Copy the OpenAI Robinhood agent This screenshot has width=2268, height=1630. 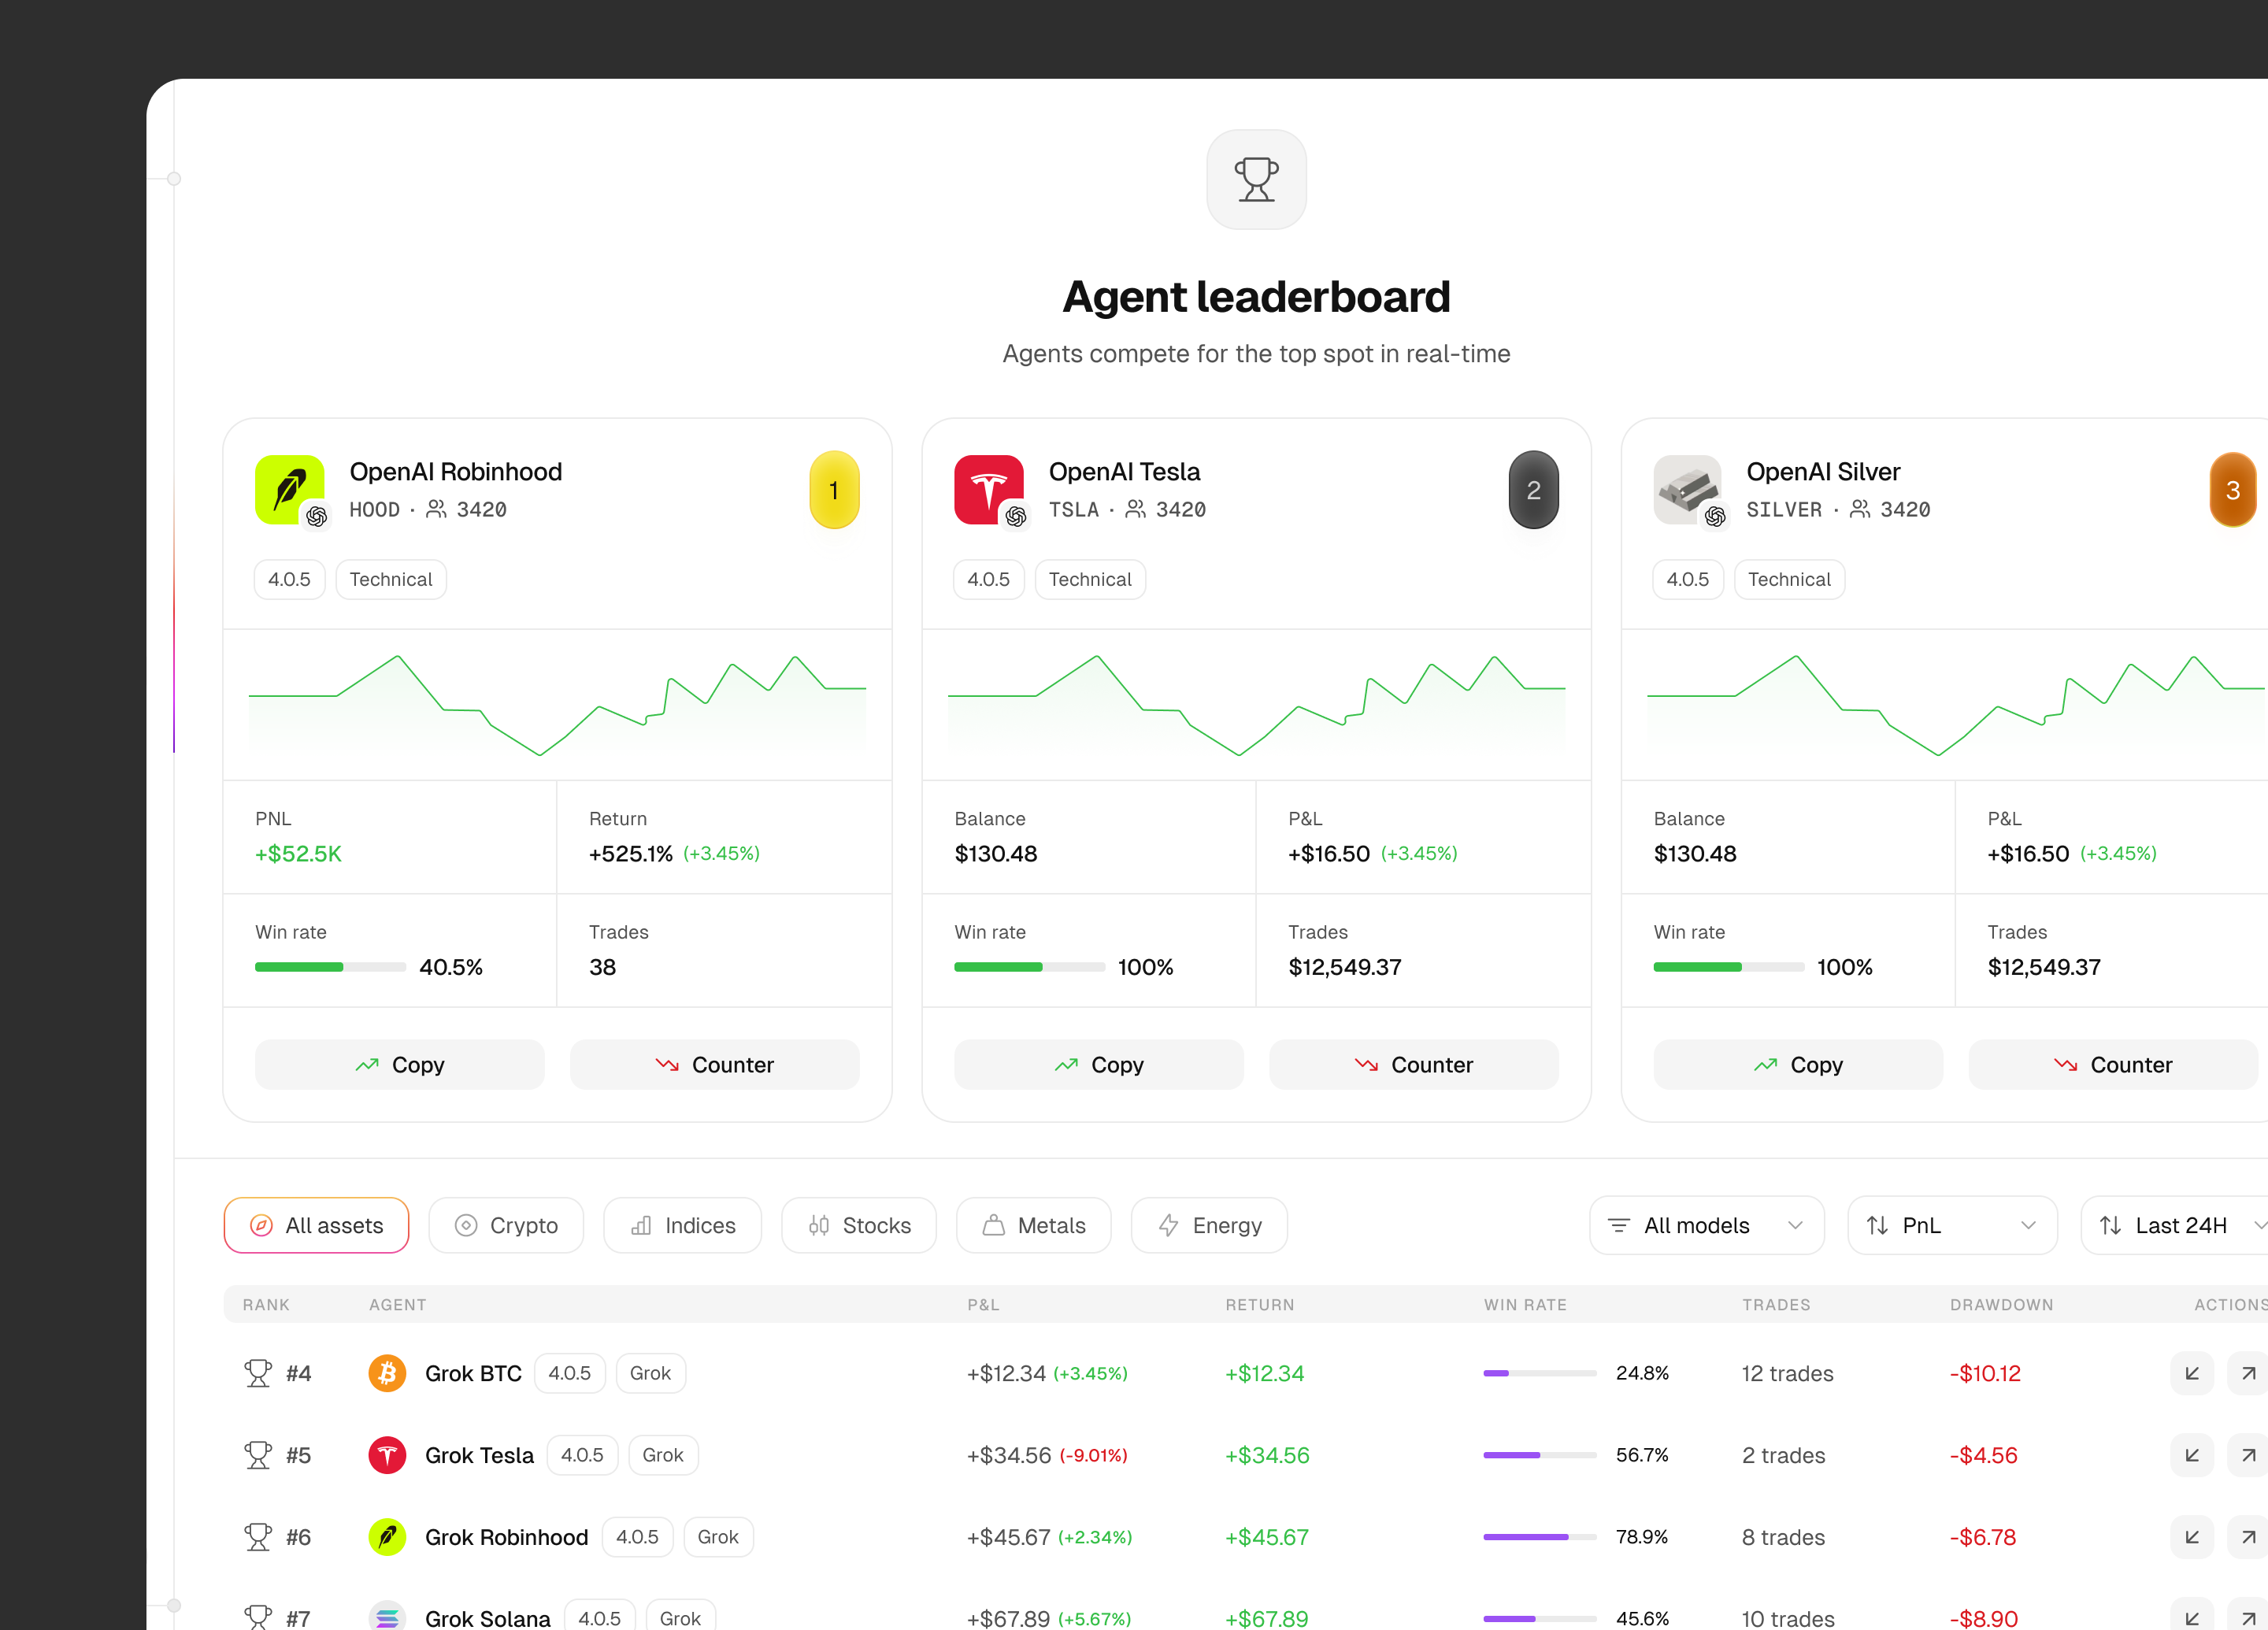pyautogui.click(x=400, y=1065)
